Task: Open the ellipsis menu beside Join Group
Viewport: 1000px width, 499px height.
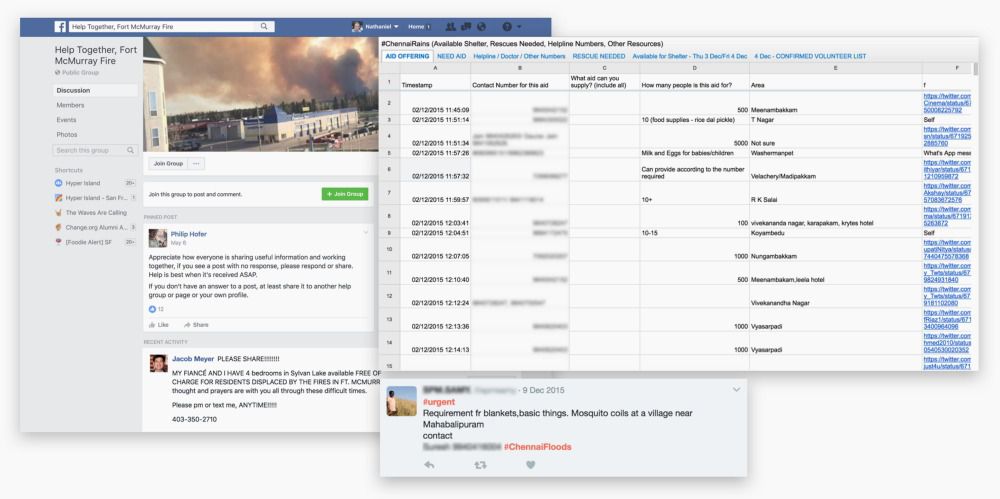Action: pos(196,163)
